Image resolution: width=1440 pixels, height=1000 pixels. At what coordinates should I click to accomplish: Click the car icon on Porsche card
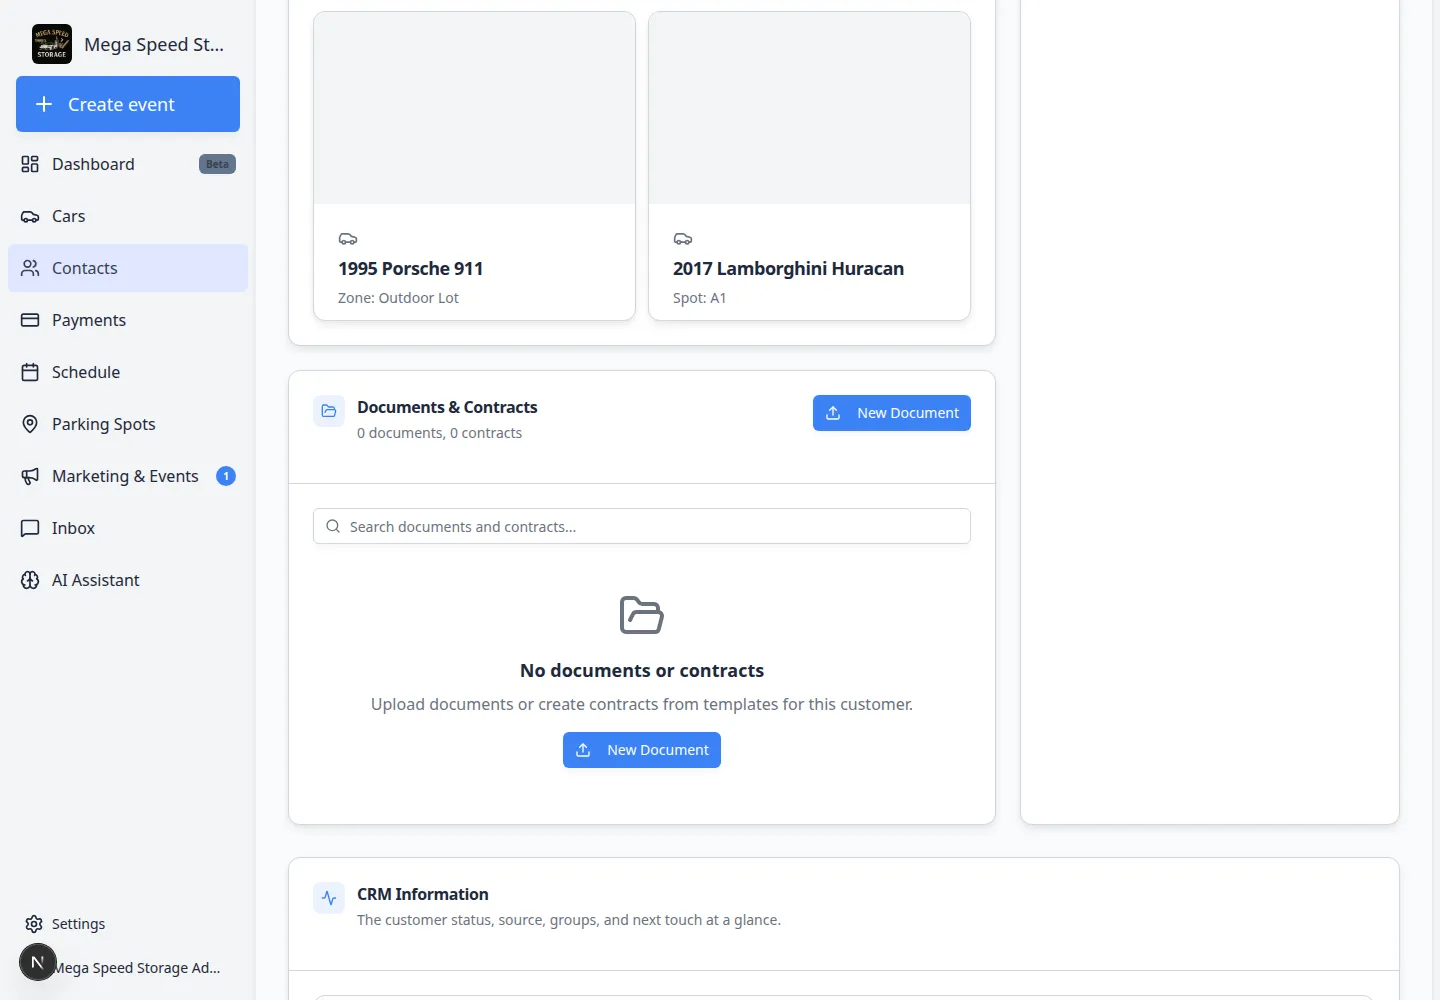point(348,239)
